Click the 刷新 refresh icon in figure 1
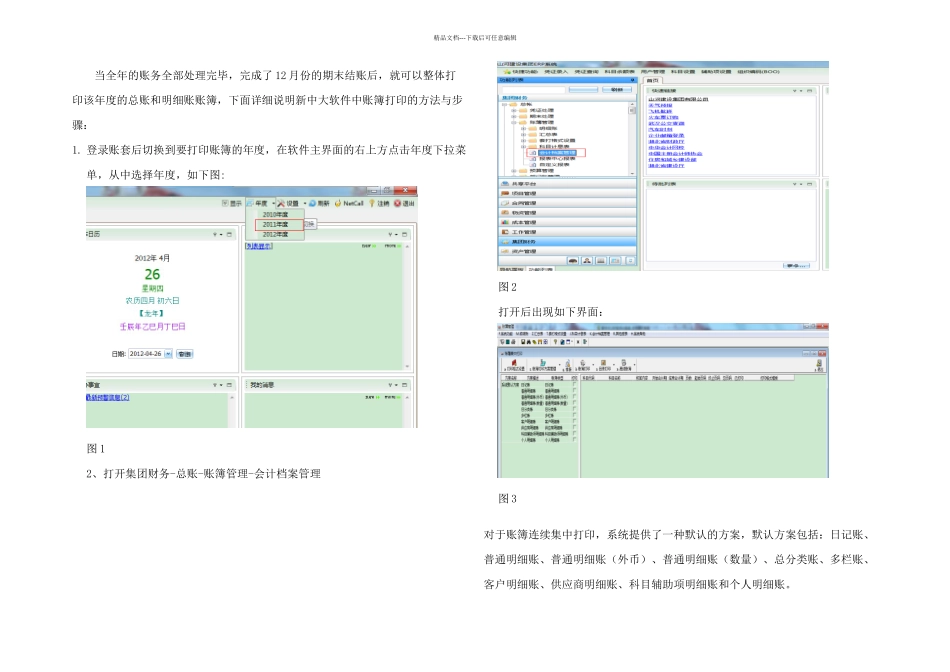 click(x=313, y=203)
